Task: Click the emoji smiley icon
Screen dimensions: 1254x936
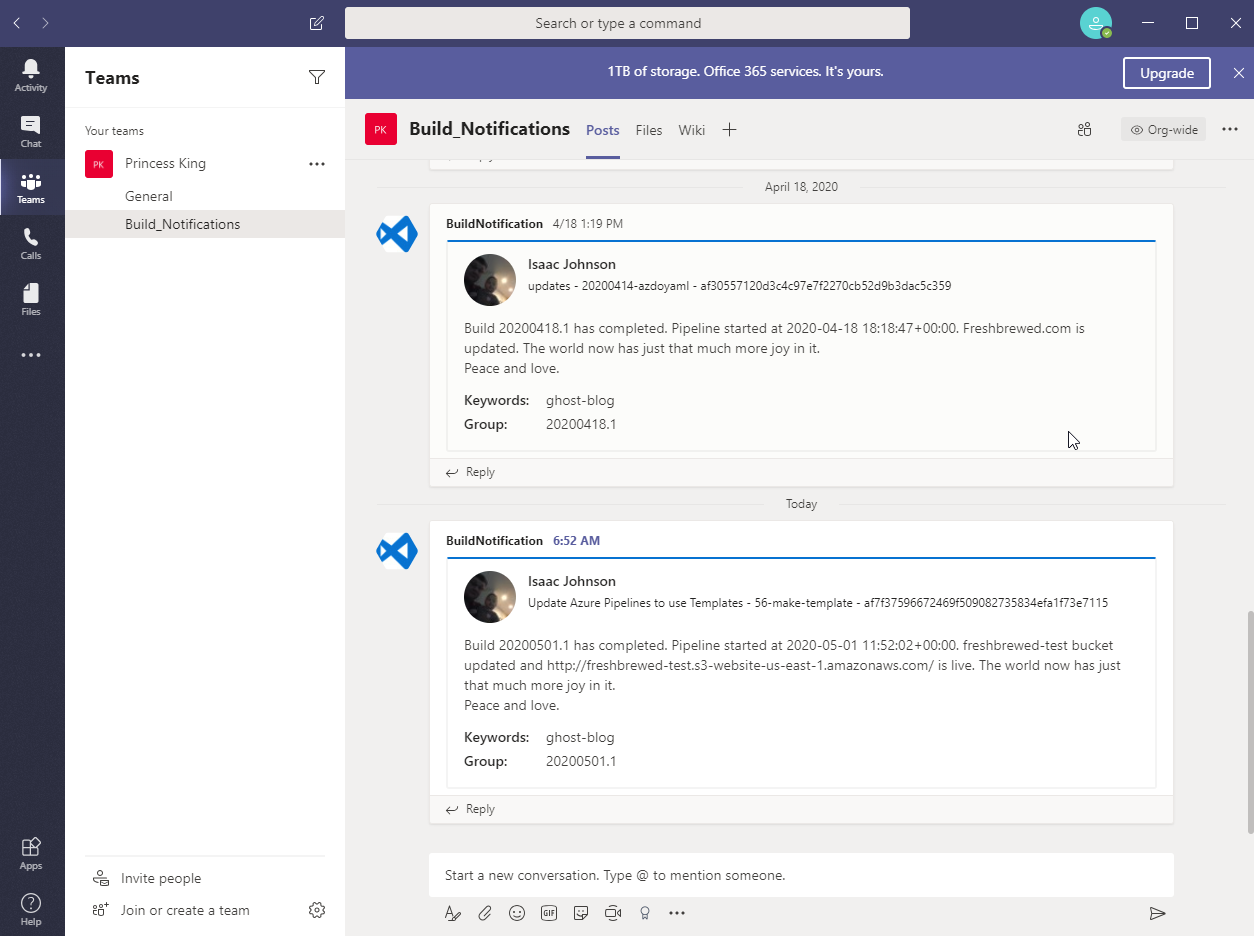Action: pyautogui.click(x=517, y=913)
